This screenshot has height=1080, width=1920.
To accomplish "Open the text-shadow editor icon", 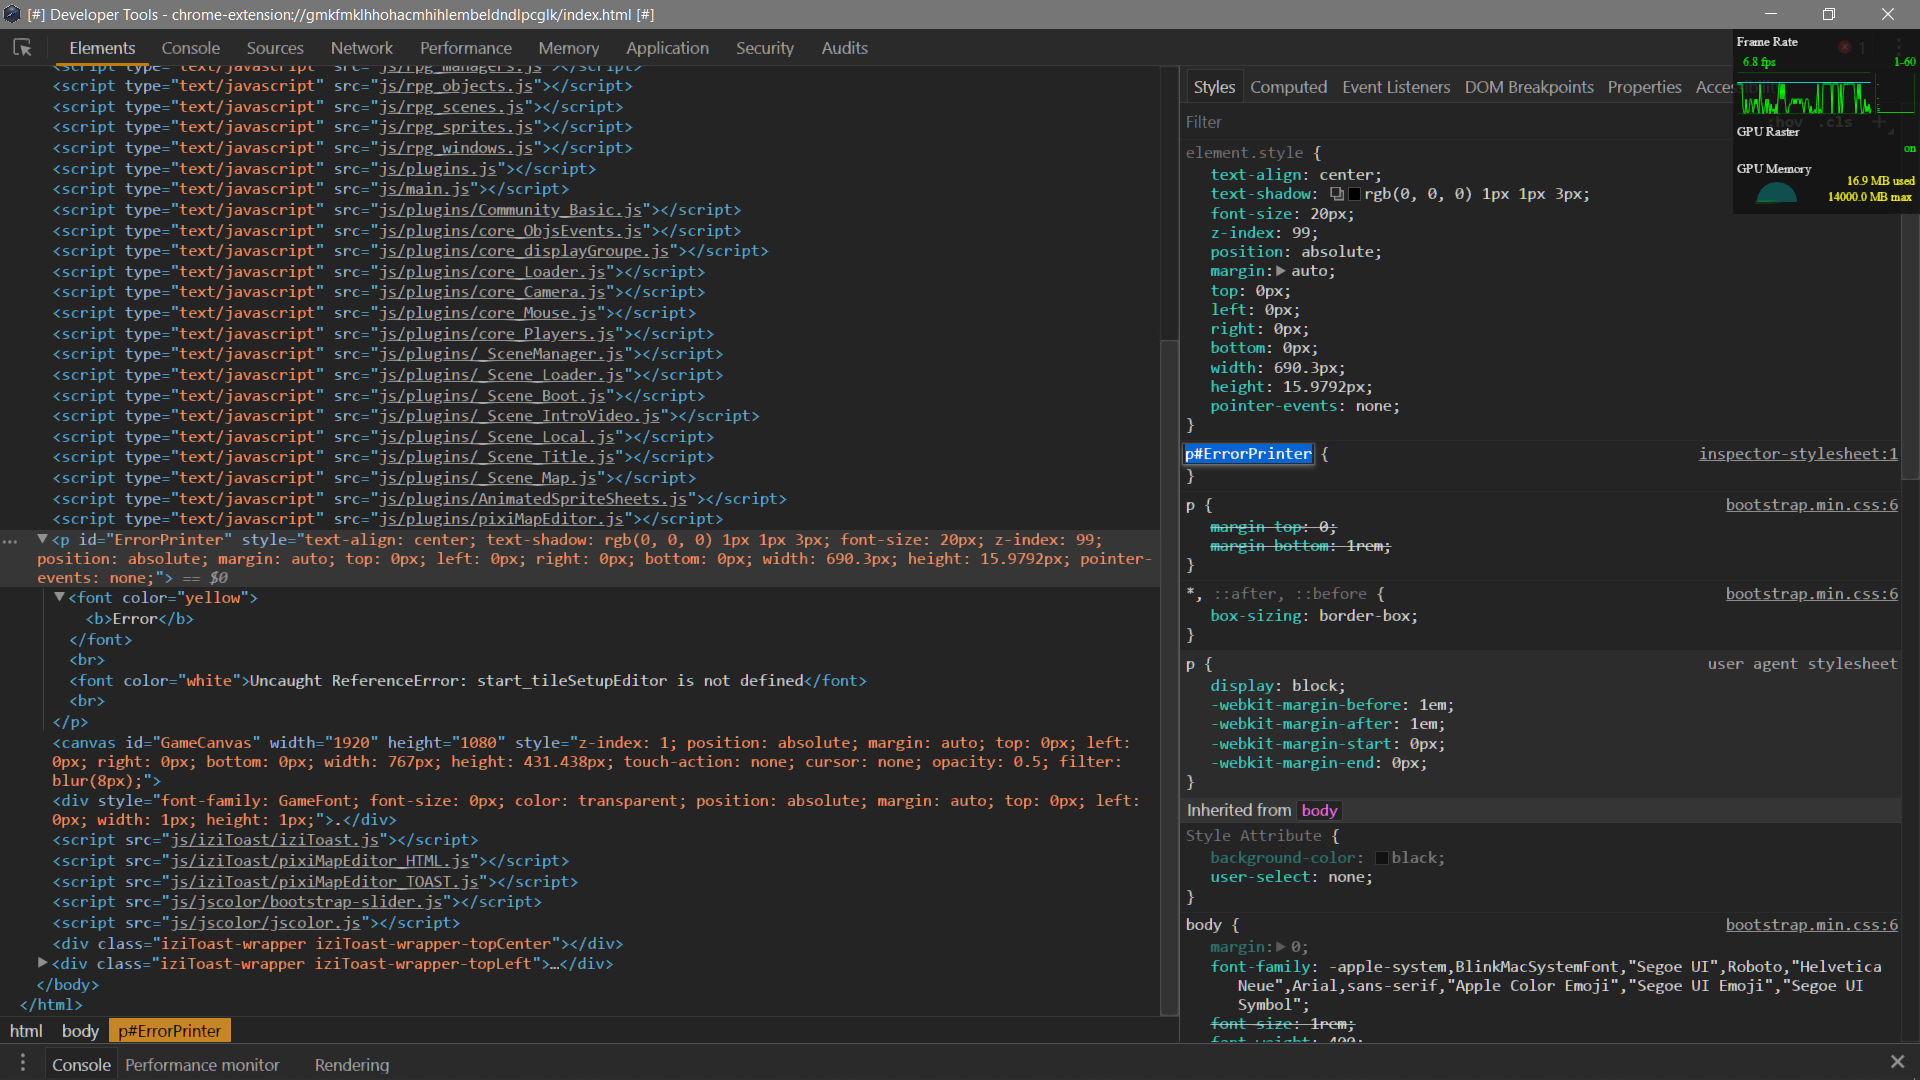I will (1336, 194).
